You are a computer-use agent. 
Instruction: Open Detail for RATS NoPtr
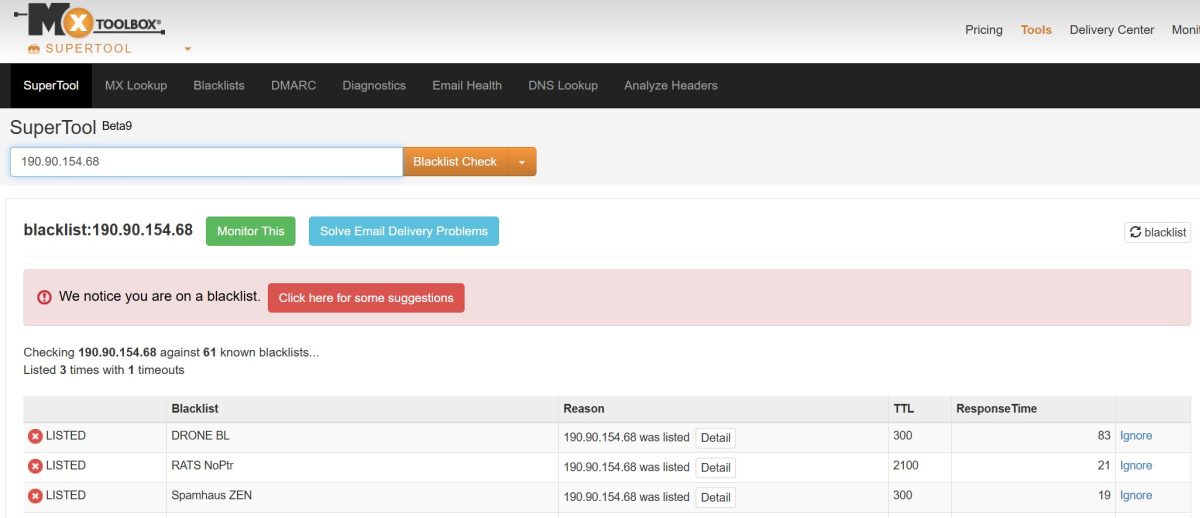coord(716,467)
